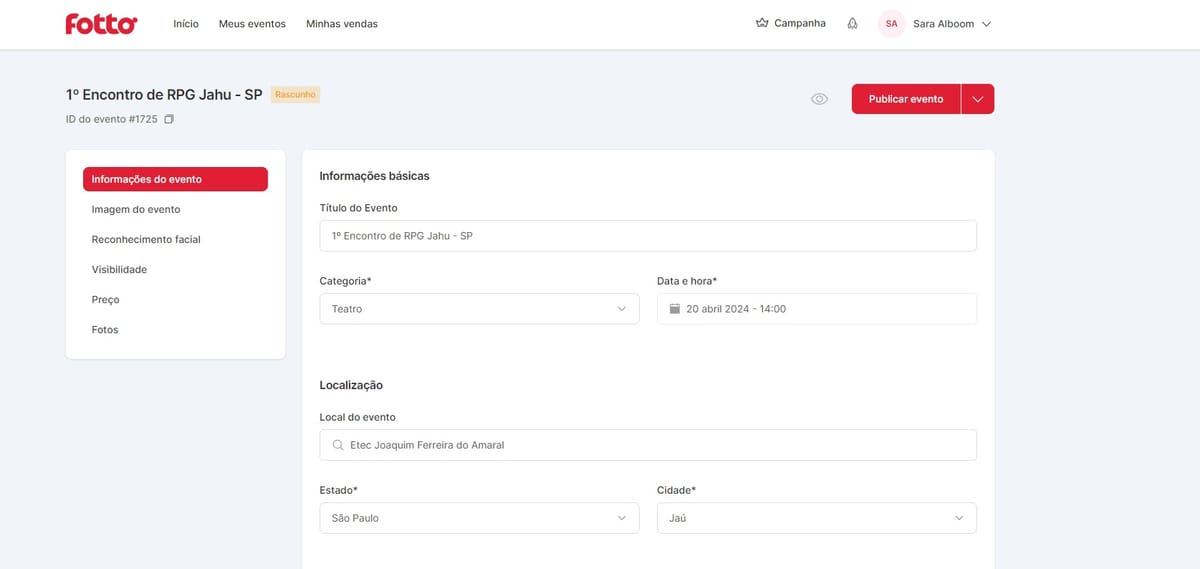This screenshot has width=1200, height=569.
Task: Click the calendar icon in date field
Action: (675, 309)
